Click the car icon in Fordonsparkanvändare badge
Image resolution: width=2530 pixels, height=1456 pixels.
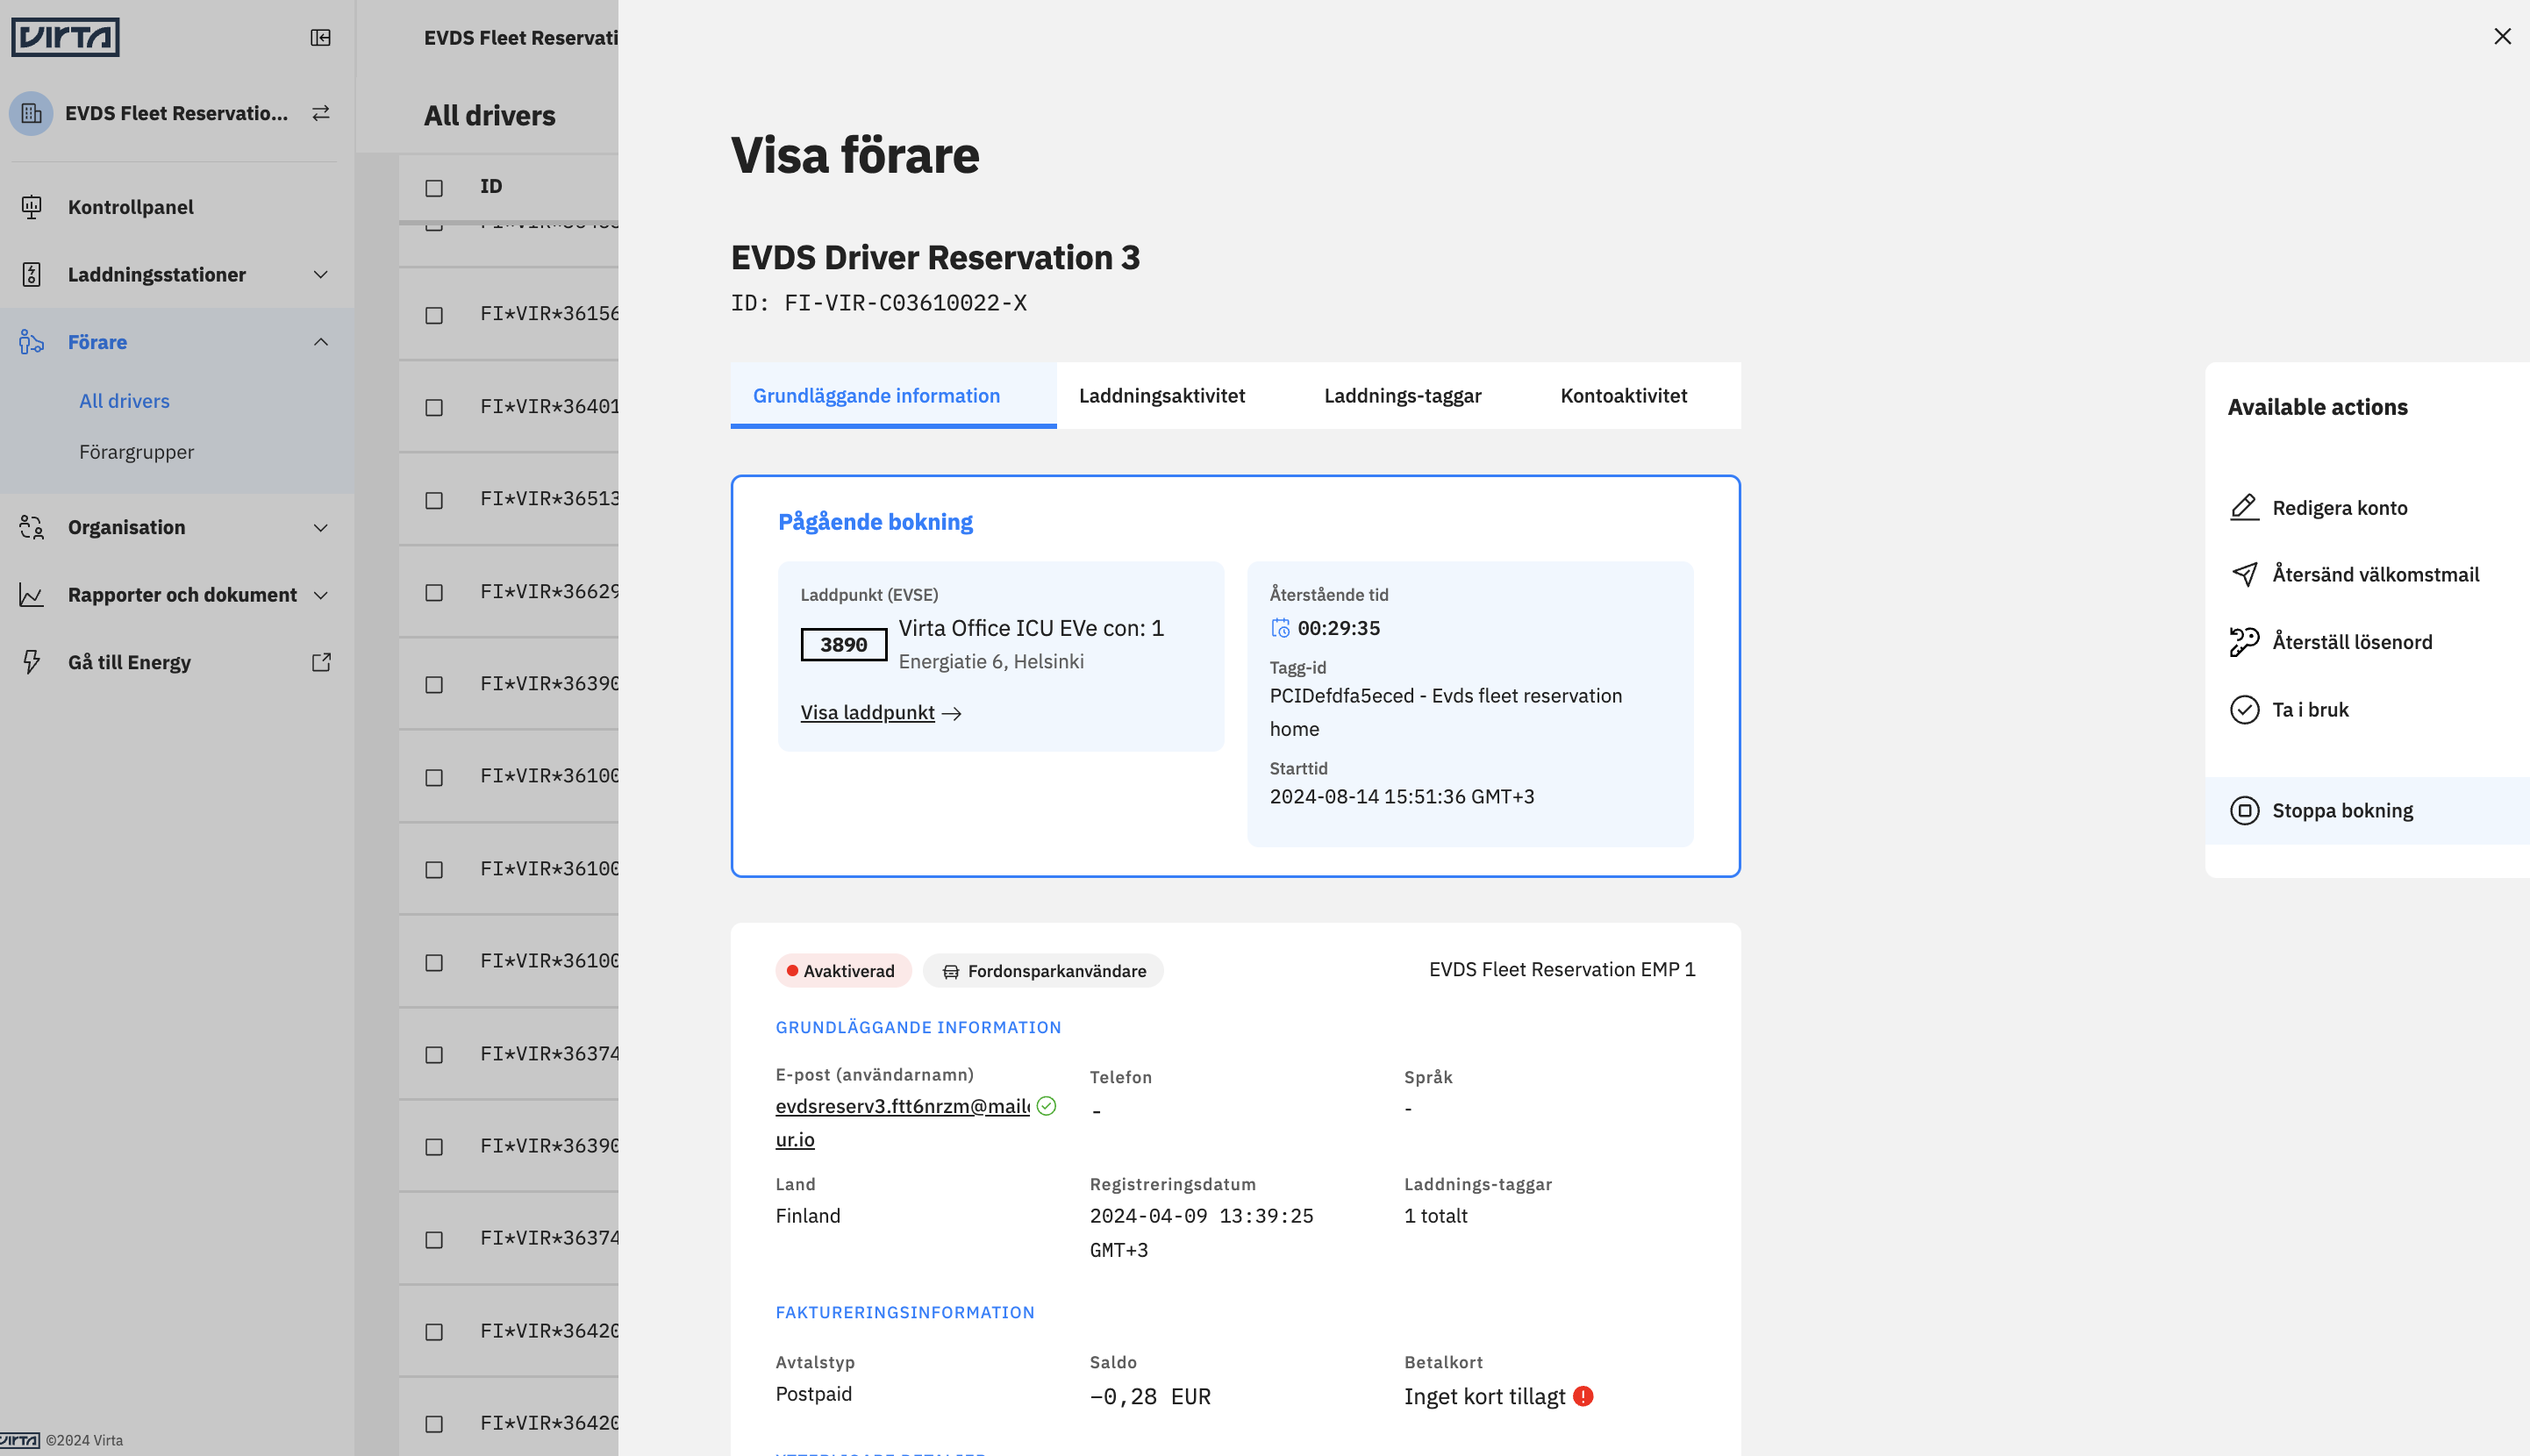point(950,971)
